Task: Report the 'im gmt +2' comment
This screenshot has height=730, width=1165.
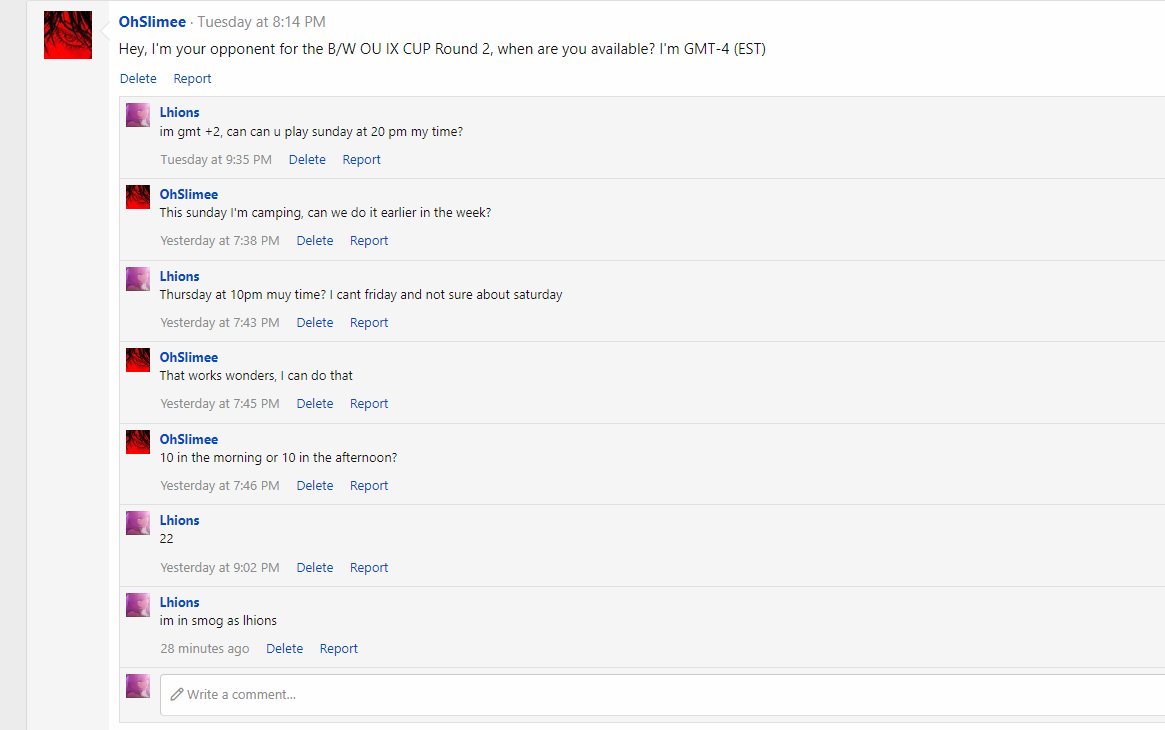Action: (x=361, y=160)
